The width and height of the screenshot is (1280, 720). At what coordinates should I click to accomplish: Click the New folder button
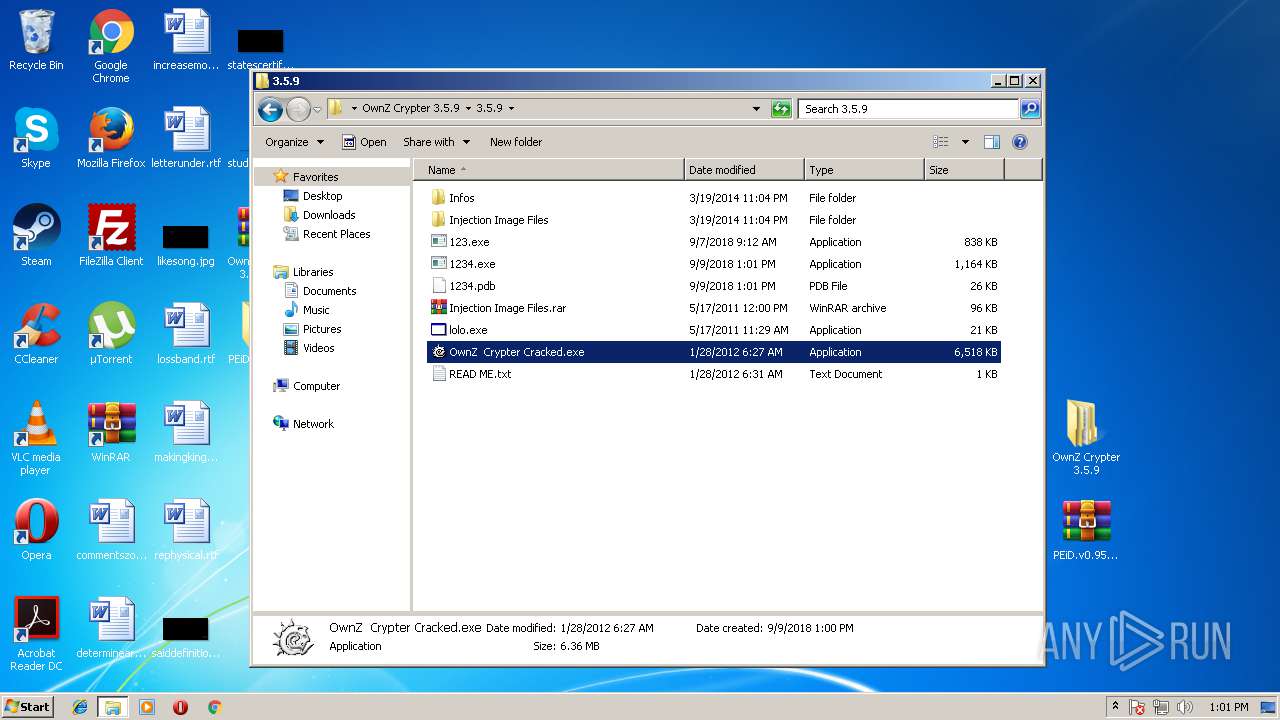[516, 142]
